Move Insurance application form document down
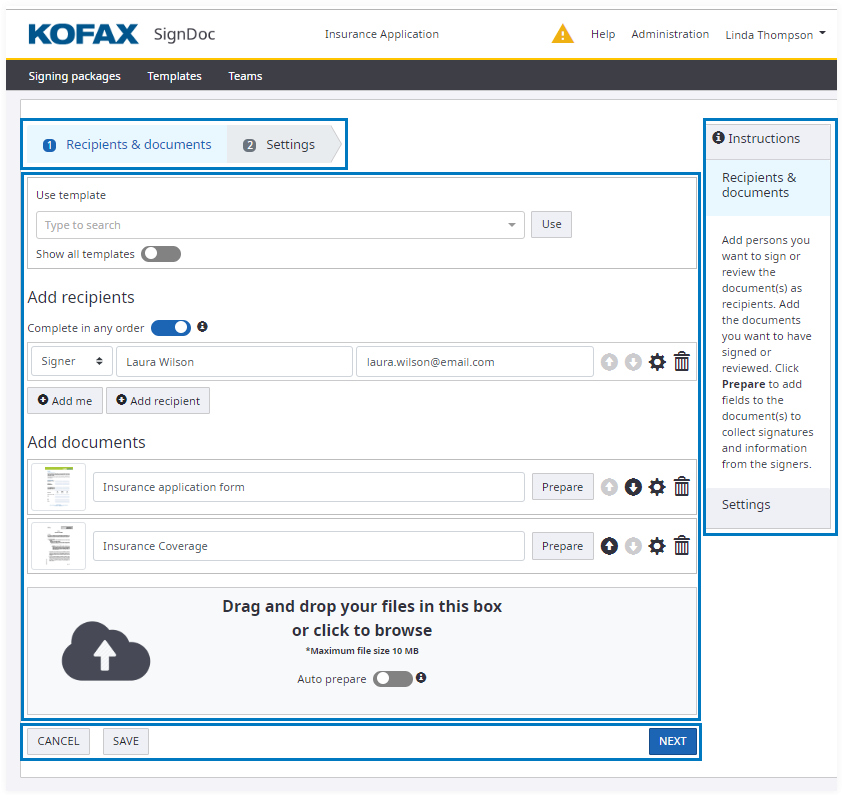 point(633,487)
